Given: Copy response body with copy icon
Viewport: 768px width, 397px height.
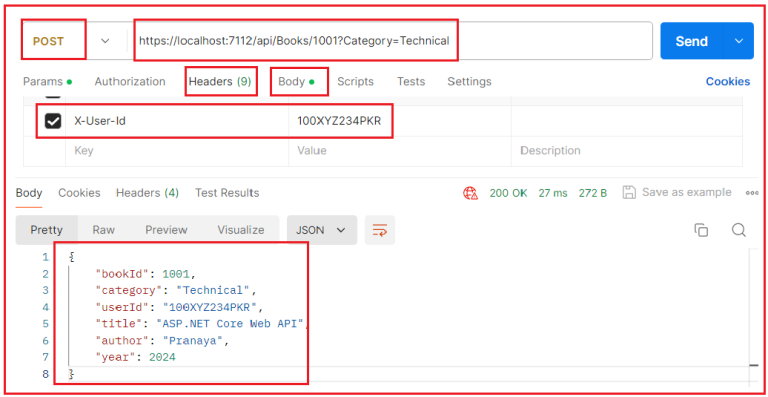Looking at the screenshot, I should [701, 230].
